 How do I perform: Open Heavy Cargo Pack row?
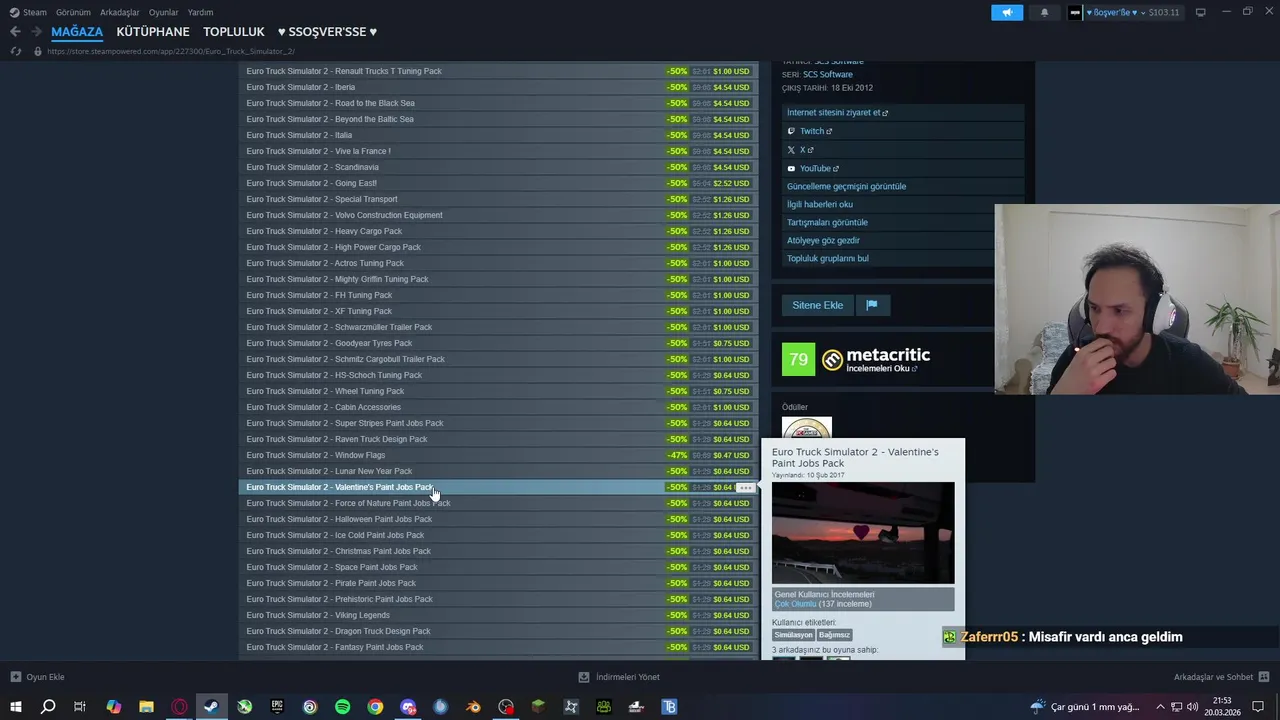click(x=498, y=231)
